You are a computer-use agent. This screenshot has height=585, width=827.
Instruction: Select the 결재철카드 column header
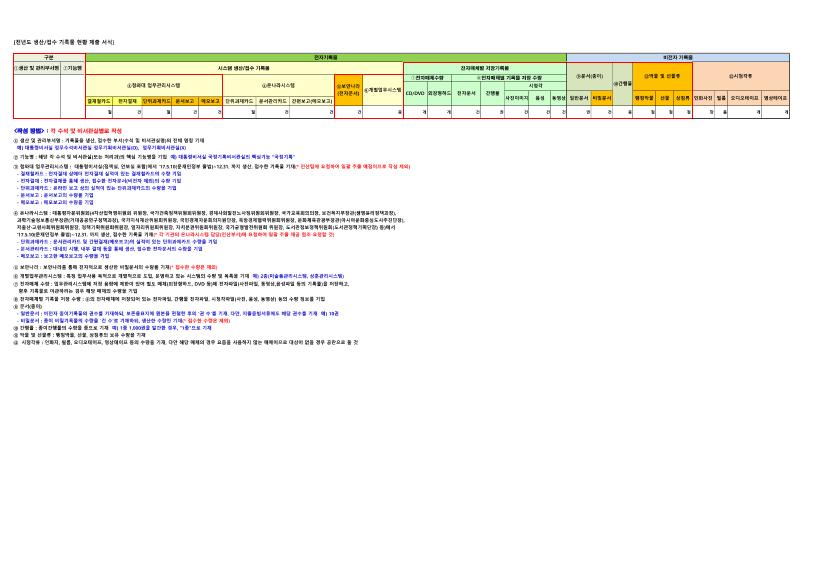pos(98,100)
